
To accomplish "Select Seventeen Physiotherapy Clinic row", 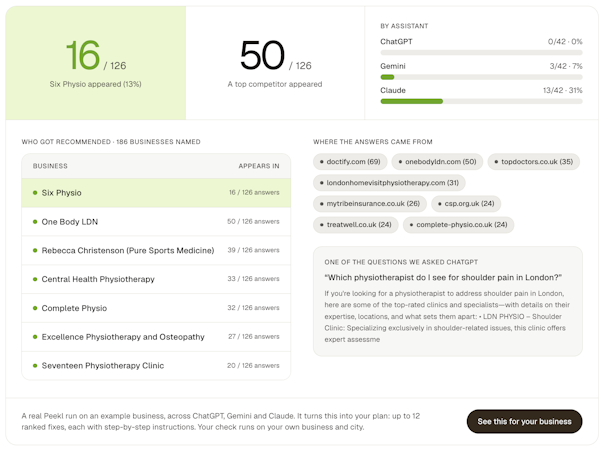I will (x=156, y=365).
